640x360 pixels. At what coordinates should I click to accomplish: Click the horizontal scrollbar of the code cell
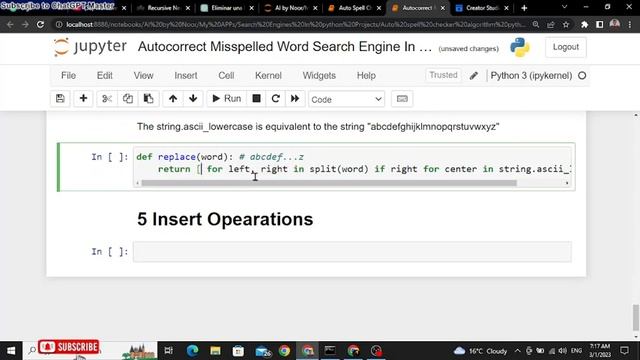tap(329, 183)
